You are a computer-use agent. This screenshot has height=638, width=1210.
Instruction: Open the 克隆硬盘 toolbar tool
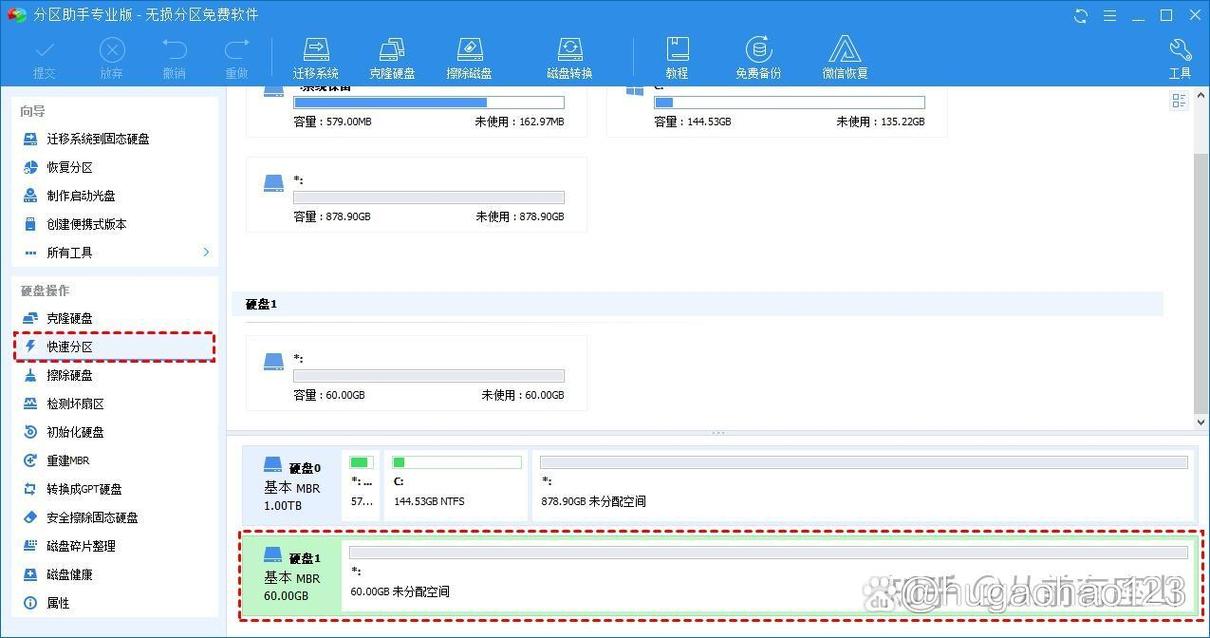point(392,57)
